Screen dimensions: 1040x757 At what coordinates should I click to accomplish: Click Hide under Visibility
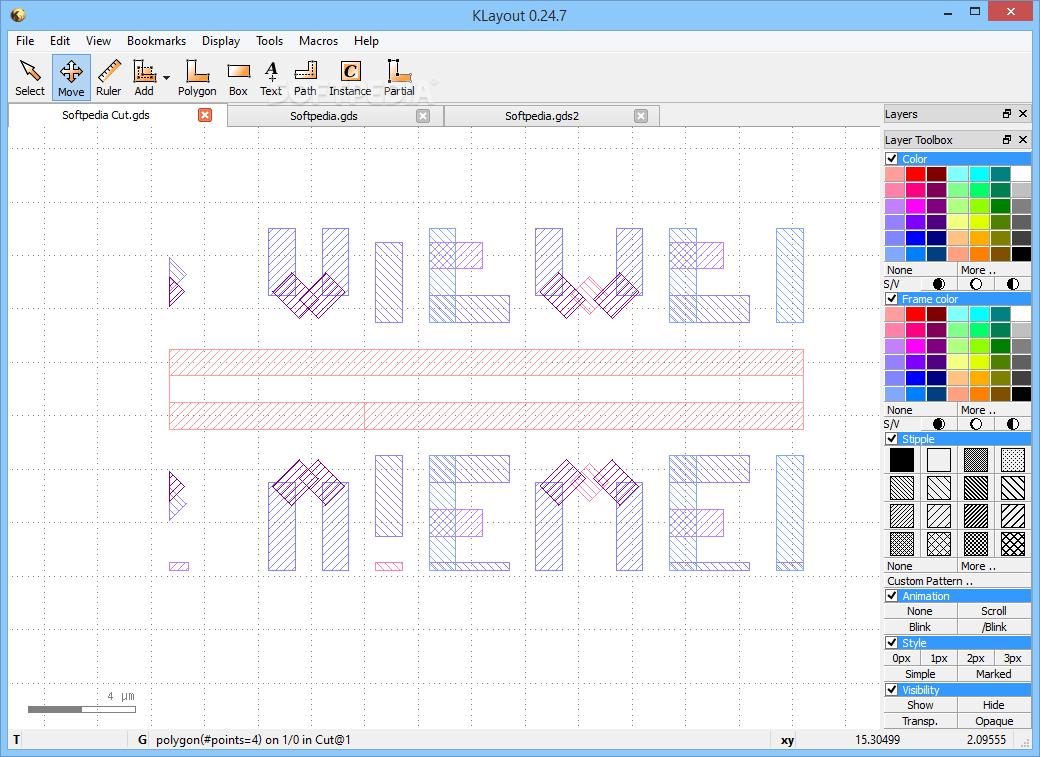tap(994, 705)
